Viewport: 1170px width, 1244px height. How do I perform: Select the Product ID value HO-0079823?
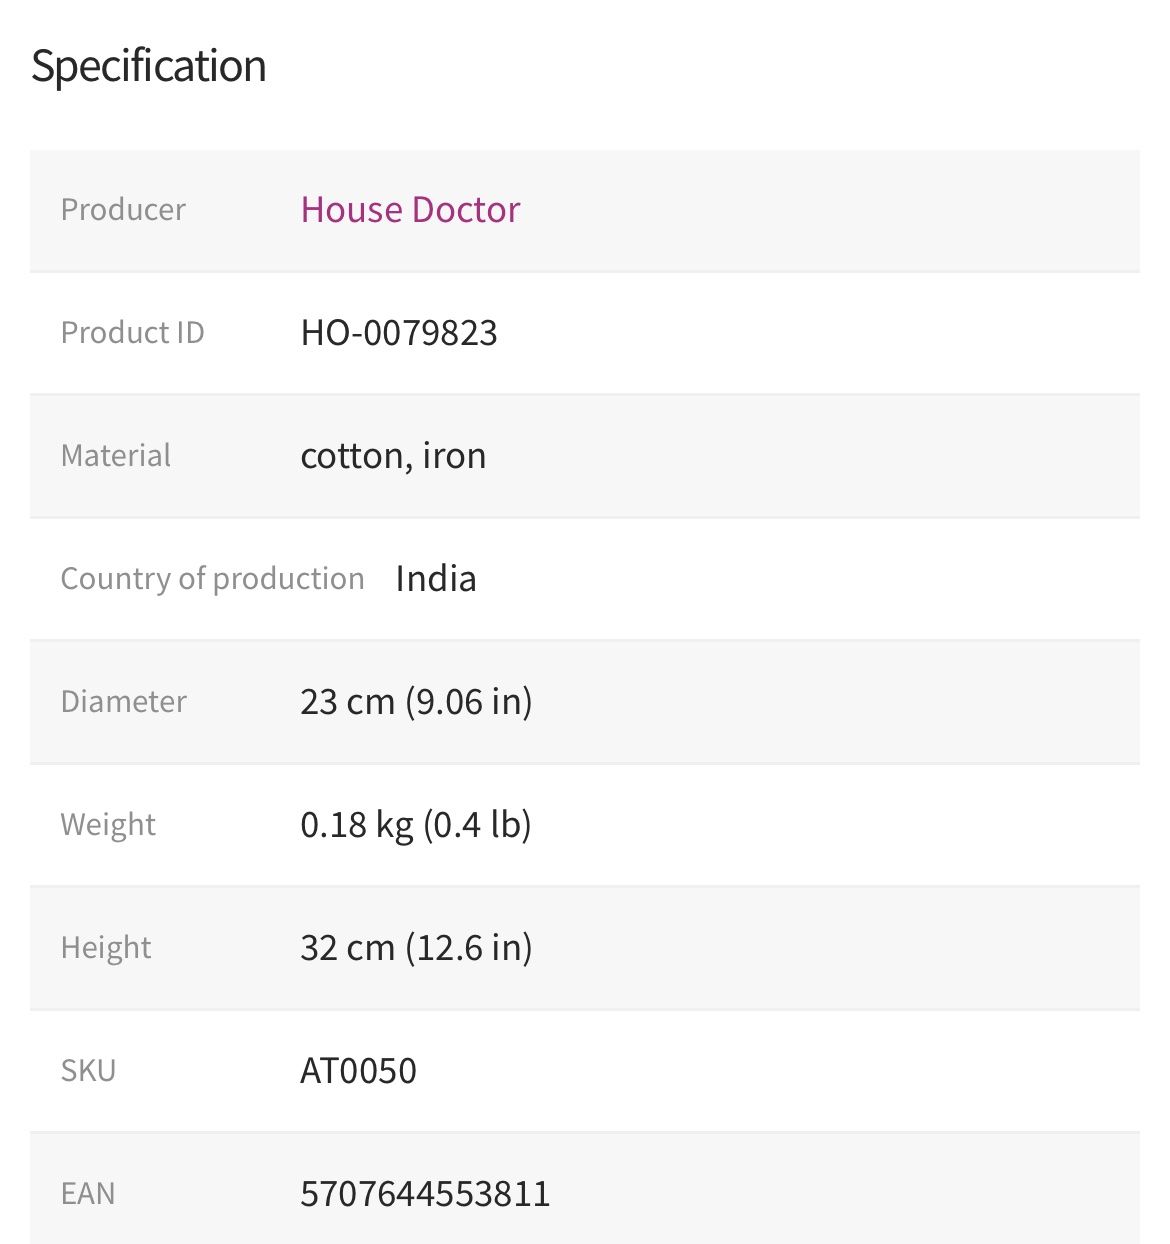tap(399, 333)
